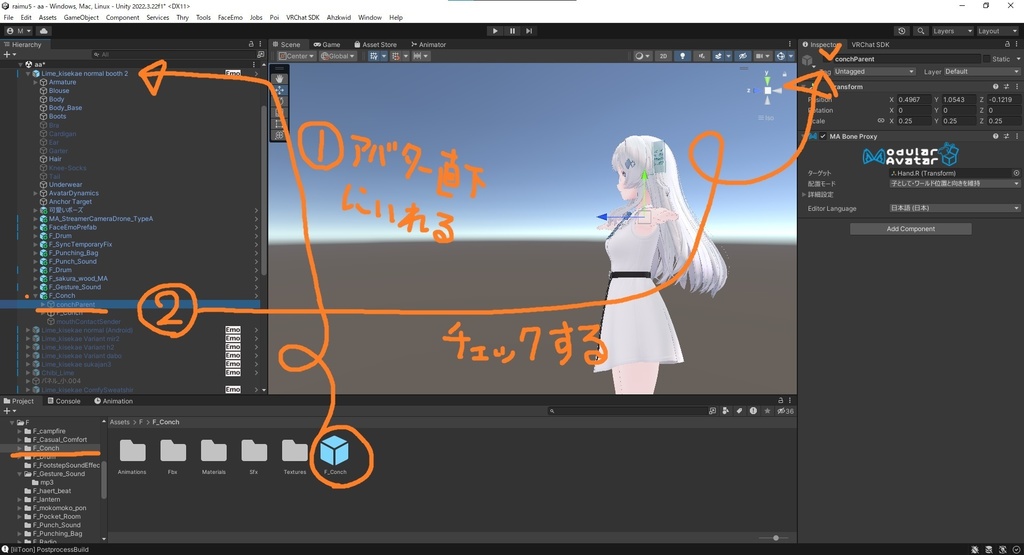Image resolution: width=1024 pixels, height=555 pixels.
Task: Toggle scene audio icon
Action: [x=701, y=56]
